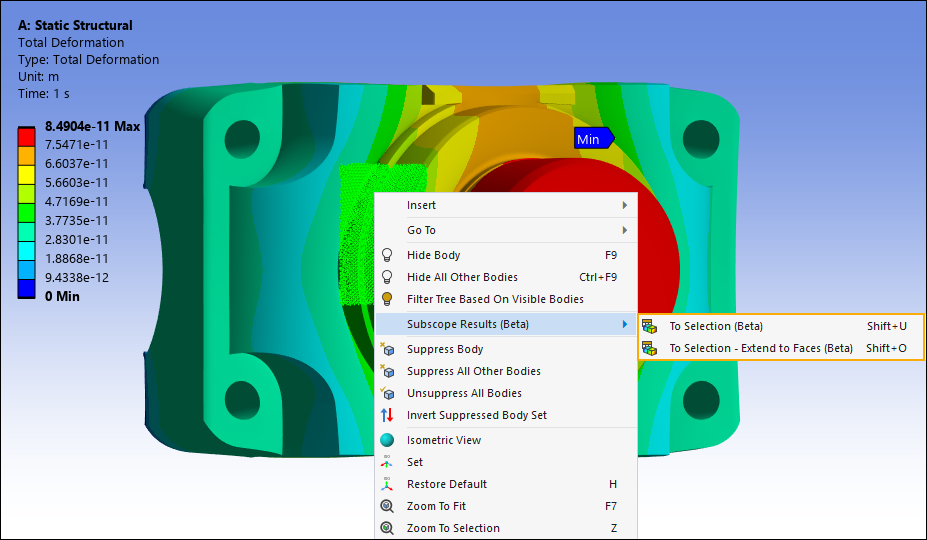Screen dimensions: 927x540
Task: Click the Zoom To Selection magnifier icon
Action: 387,528
